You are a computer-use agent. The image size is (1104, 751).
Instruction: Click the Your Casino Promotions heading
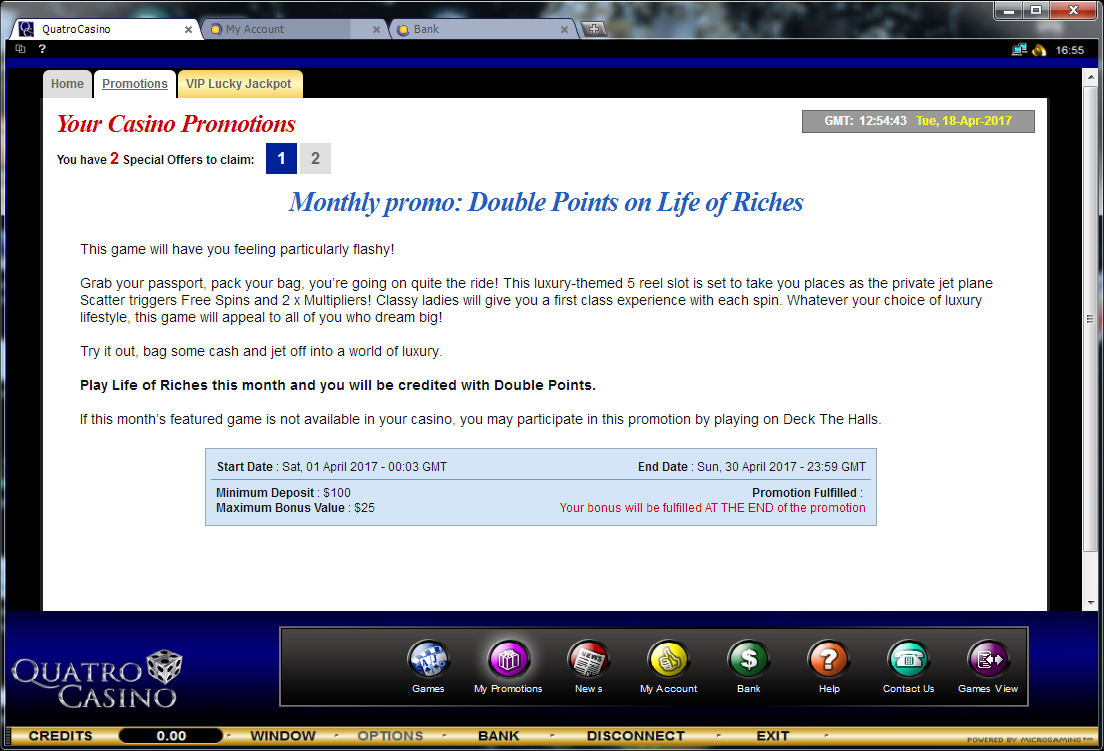click(x=176, y=124)
